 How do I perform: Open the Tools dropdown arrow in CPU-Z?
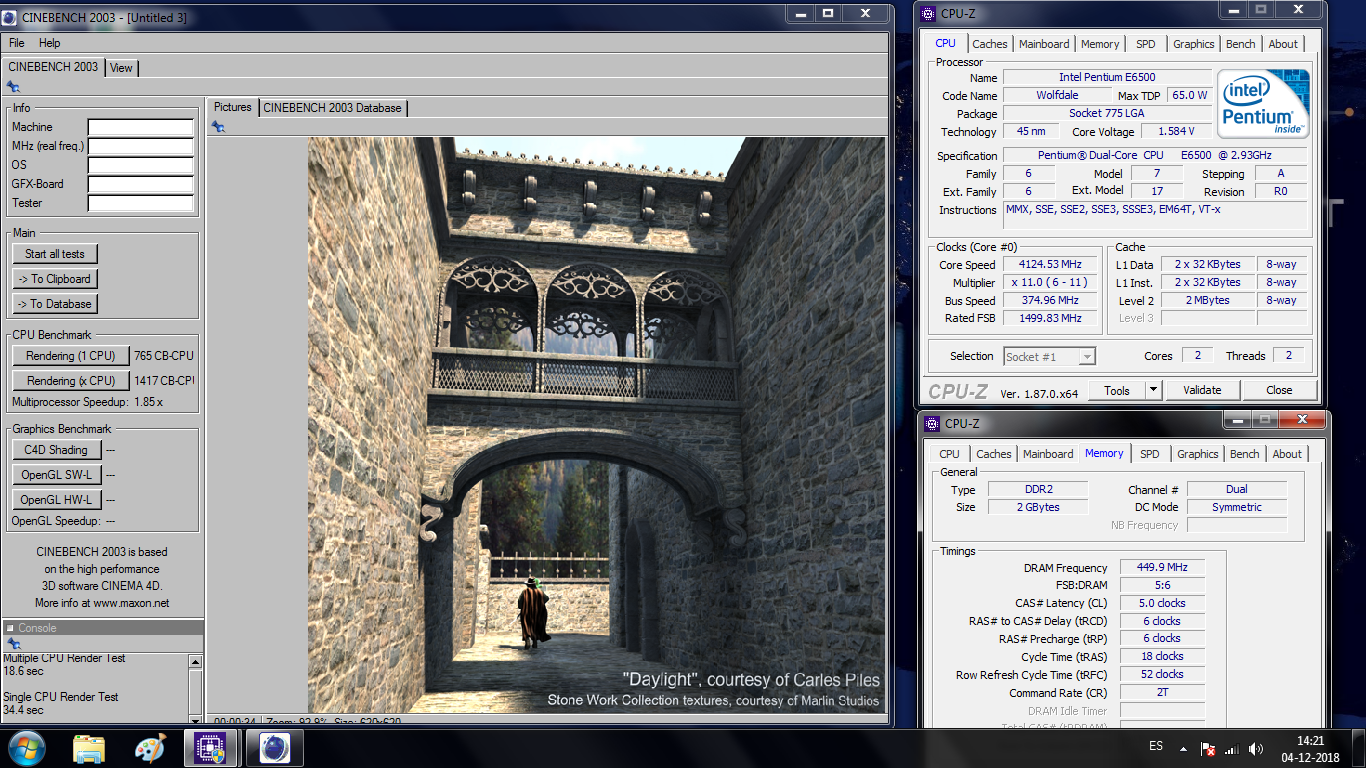(1153, 390)
